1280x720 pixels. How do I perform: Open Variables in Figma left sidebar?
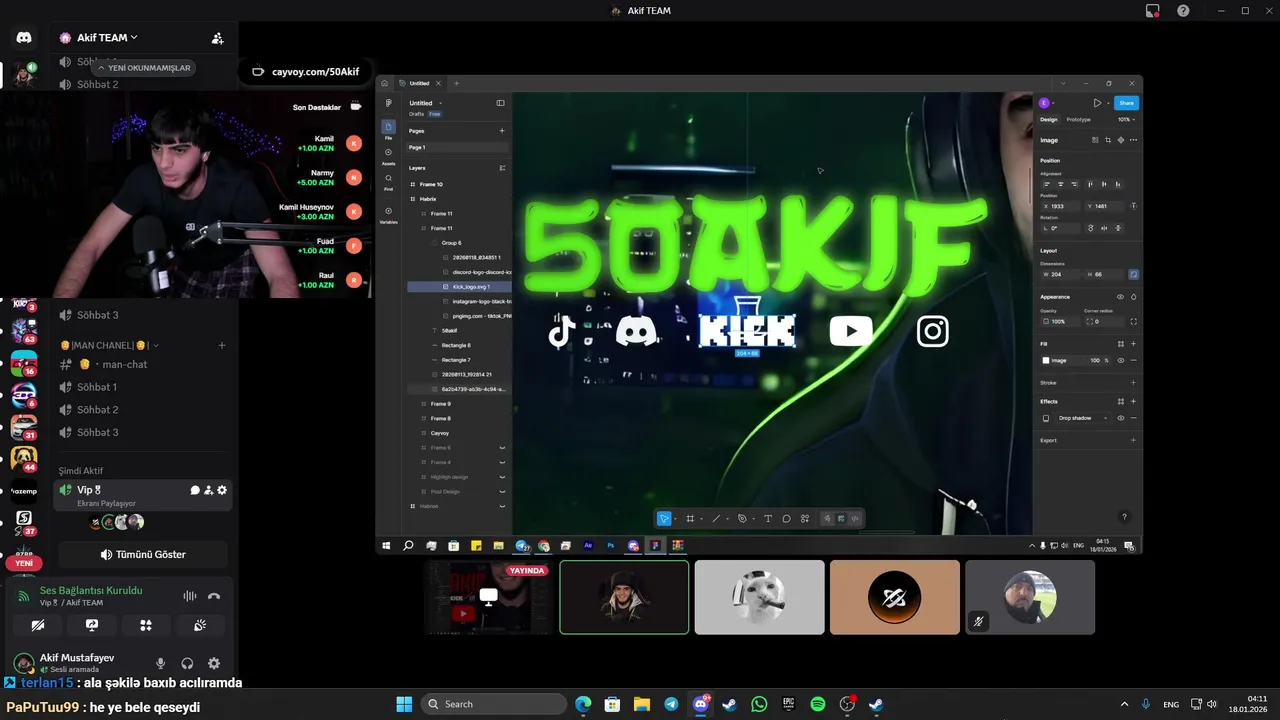tap(388, 214)
